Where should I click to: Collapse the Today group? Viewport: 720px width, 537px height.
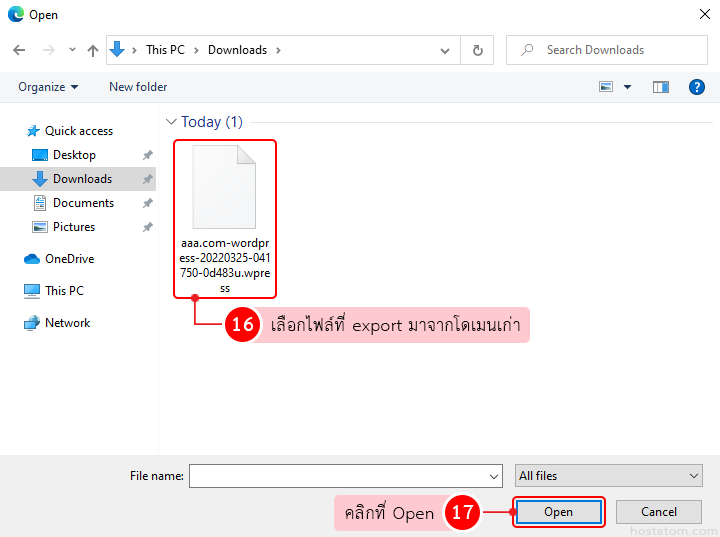[x=171, y=122]
